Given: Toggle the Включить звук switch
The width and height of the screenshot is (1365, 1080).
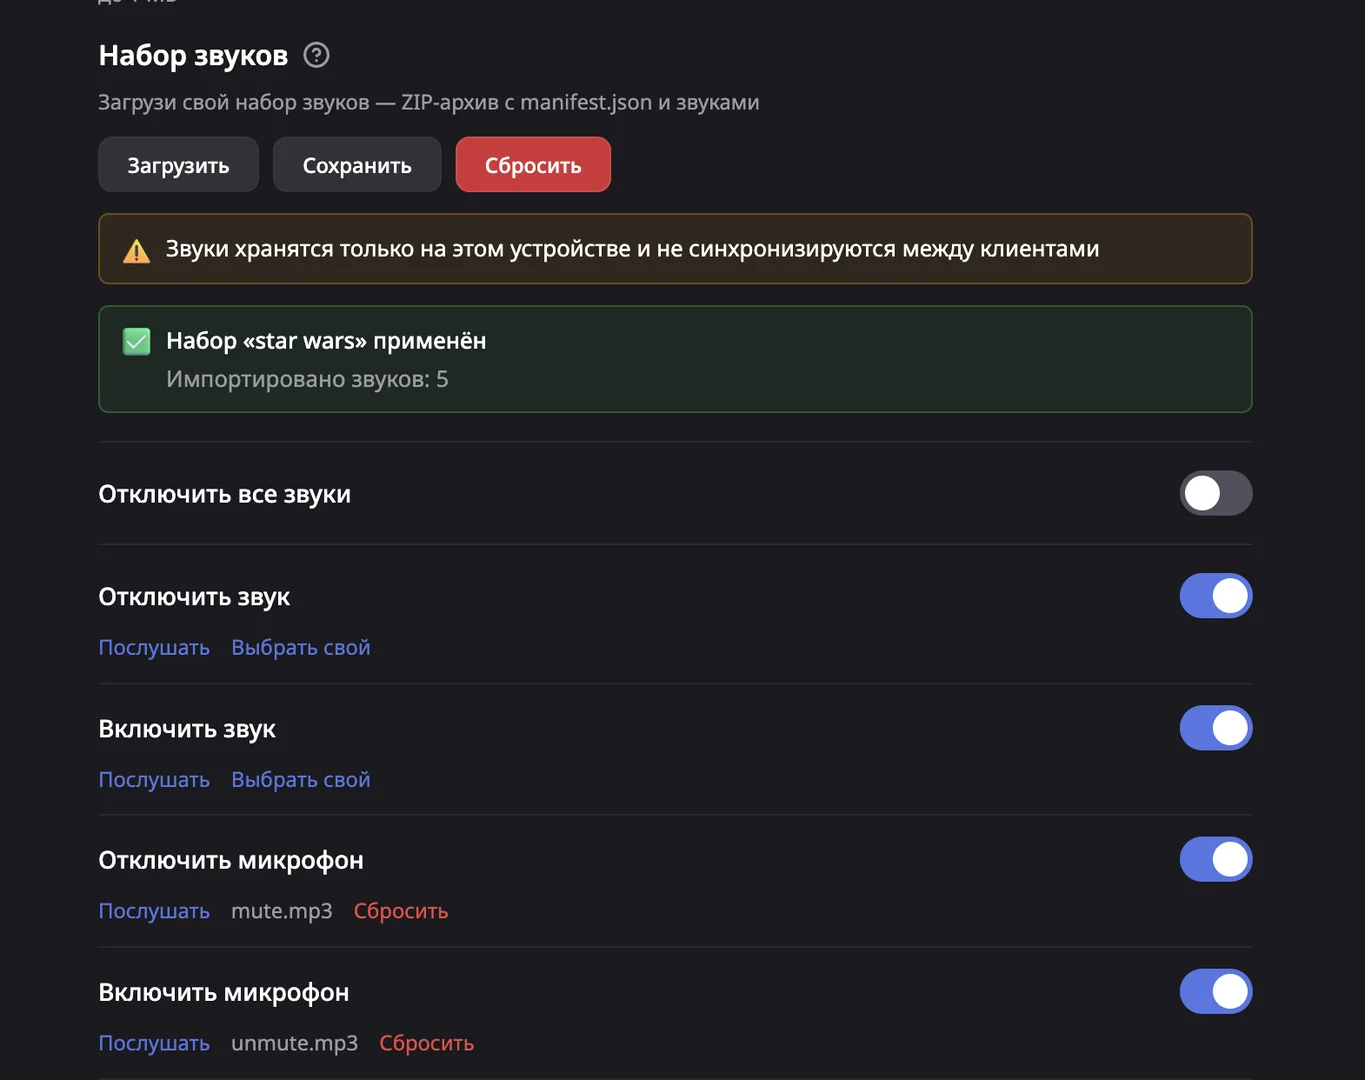Looking at the screenshot, I should tap(1215, 728).
